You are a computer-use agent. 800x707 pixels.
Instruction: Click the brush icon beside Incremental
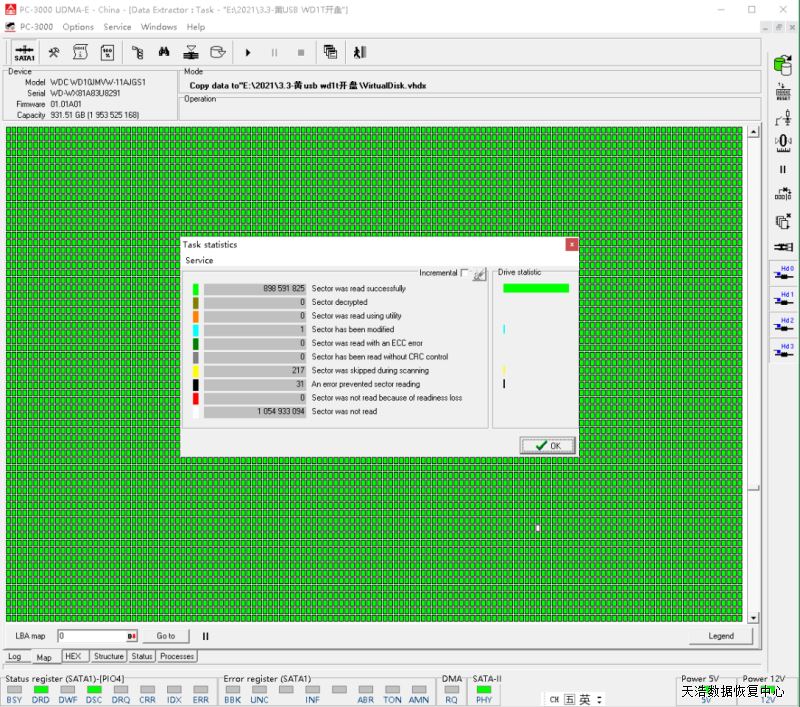click(x=479, y=274)
